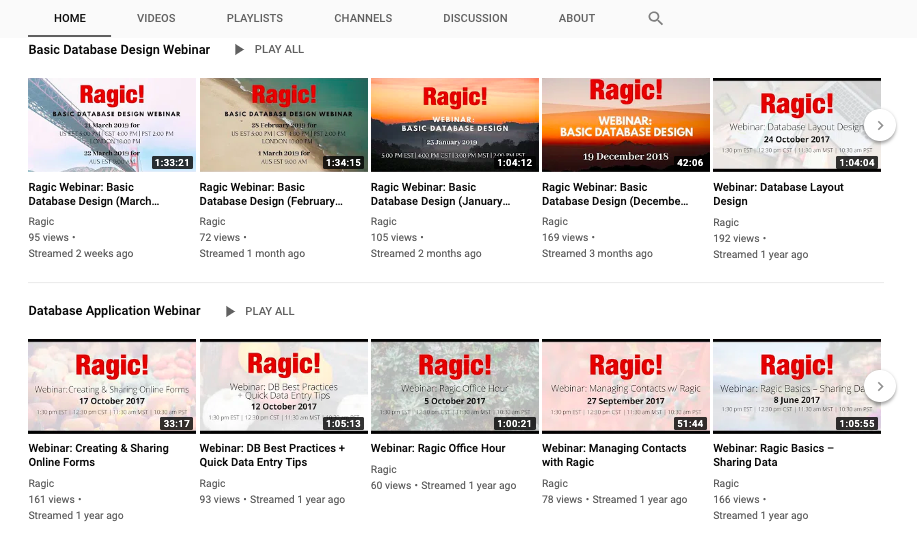
Task: Click Ragic channel name under Managing Contacts
Action: 555,484
